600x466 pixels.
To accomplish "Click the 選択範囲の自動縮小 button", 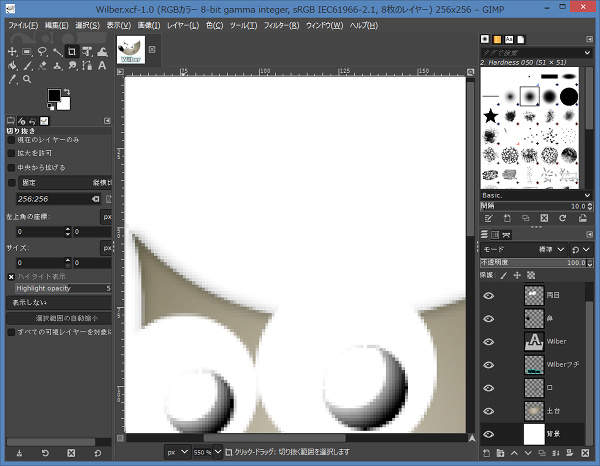I will point(60,317).
